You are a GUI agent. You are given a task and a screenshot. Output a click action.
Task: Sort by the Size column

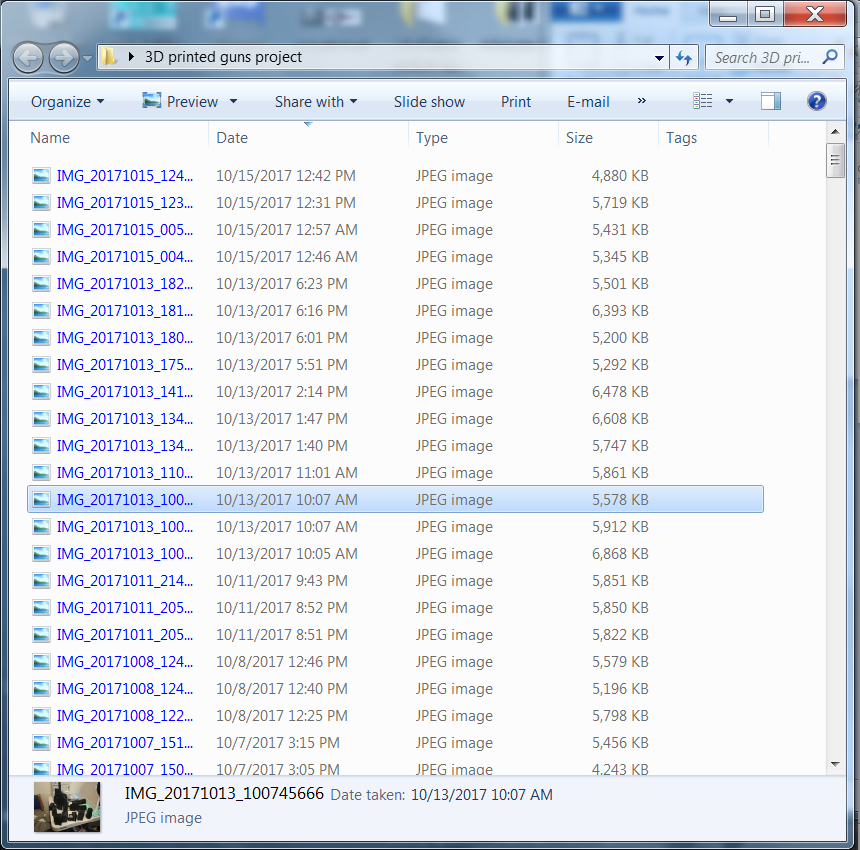pos(579,138)
